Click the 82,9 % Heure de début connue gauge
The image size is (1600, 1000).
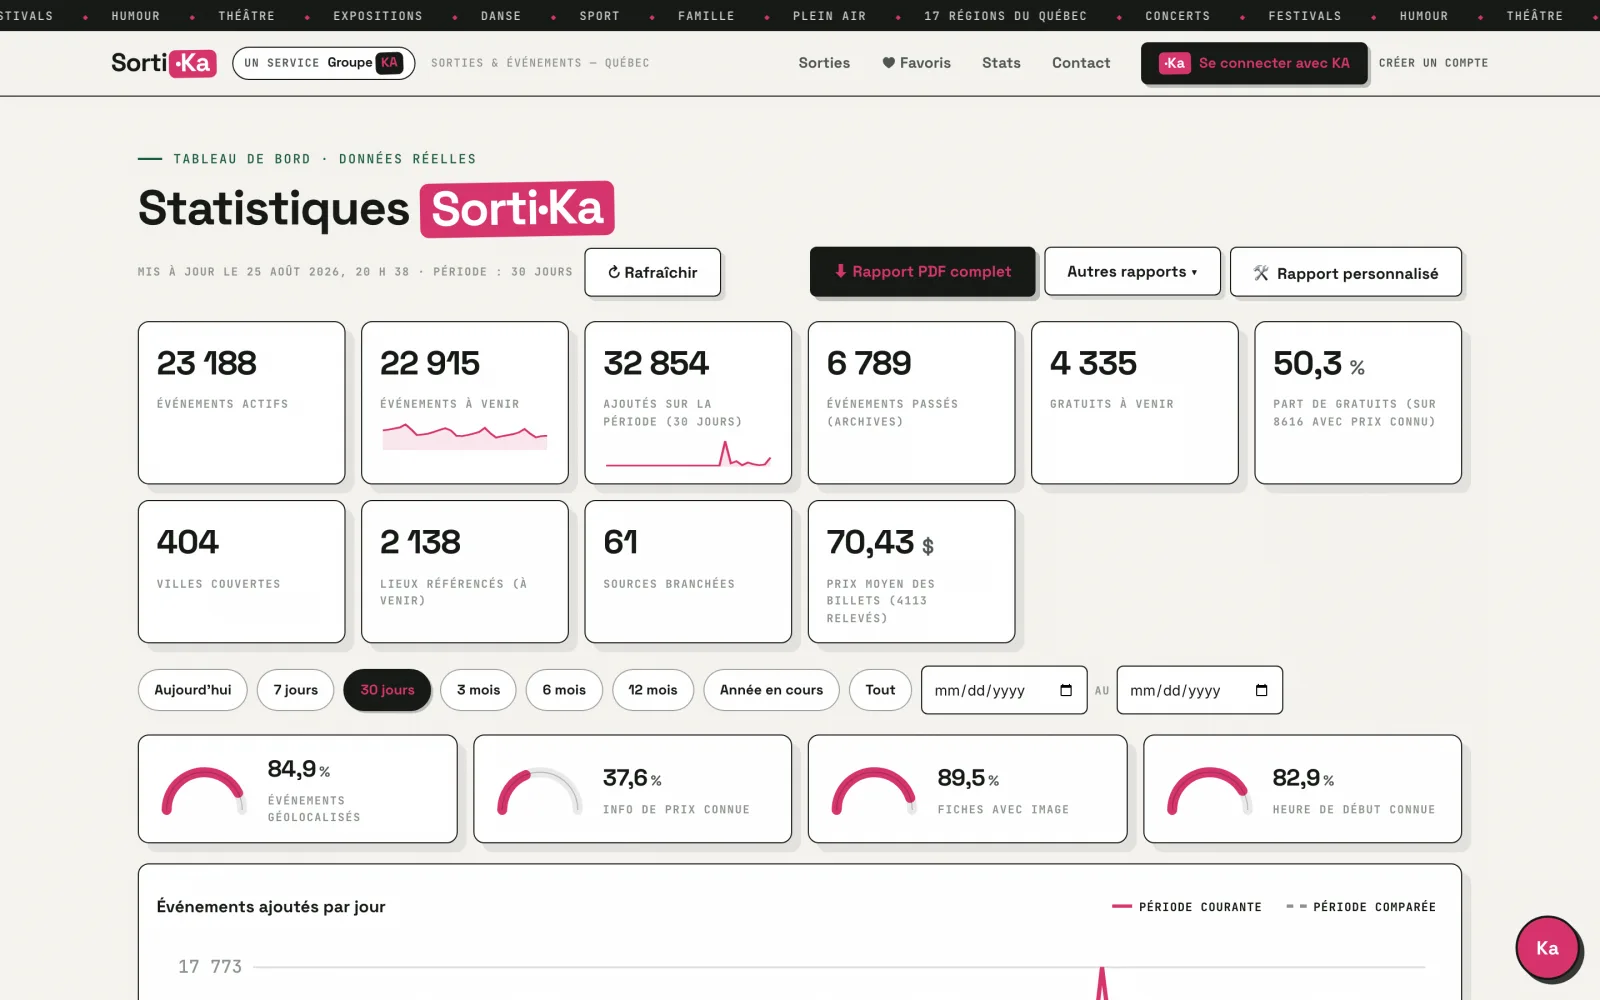point(1303,789)
